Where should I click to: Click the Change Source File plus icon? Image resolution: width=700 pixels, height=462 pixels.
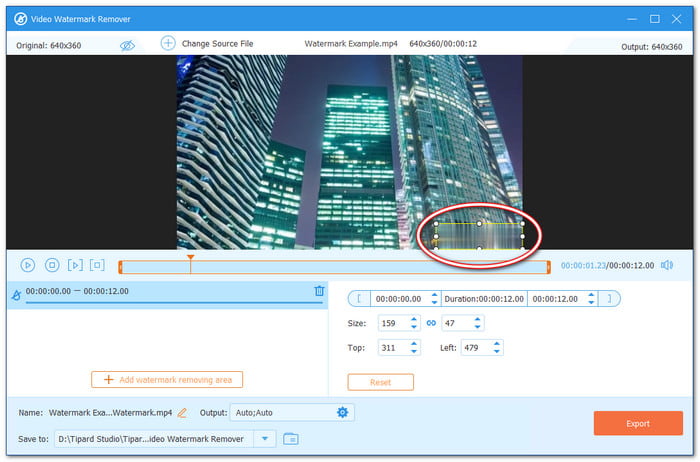168,43
